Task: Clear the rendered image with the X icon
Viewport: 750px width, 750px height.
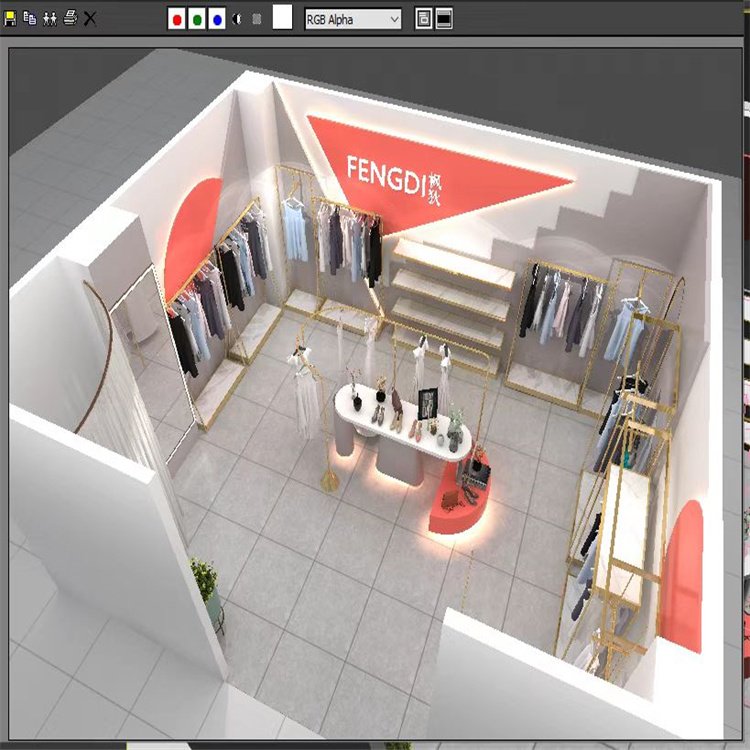Action: pyautogui.click(x=90, y=19)
